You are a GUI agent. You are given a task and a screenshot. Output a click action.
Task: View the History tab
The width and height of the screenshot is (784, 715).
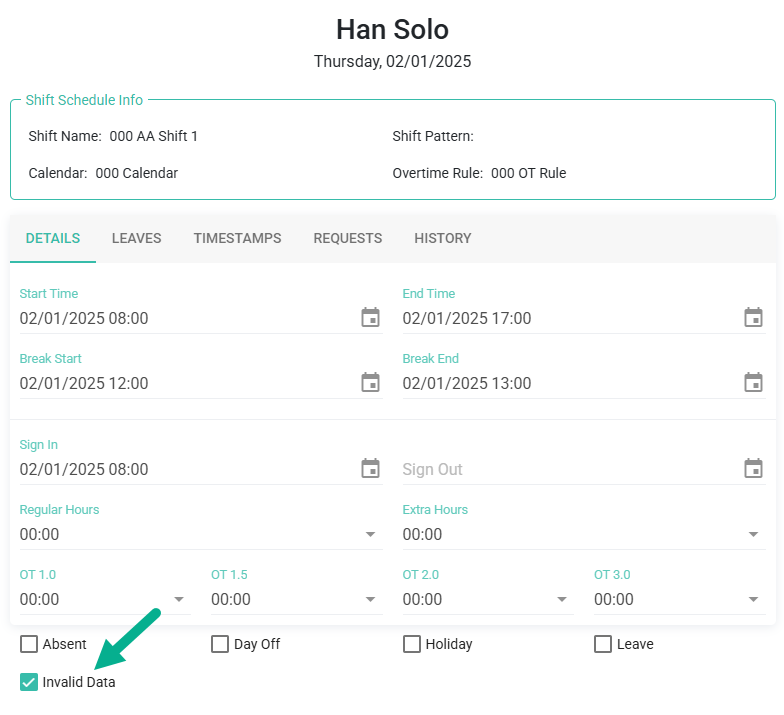click(443, 238)
